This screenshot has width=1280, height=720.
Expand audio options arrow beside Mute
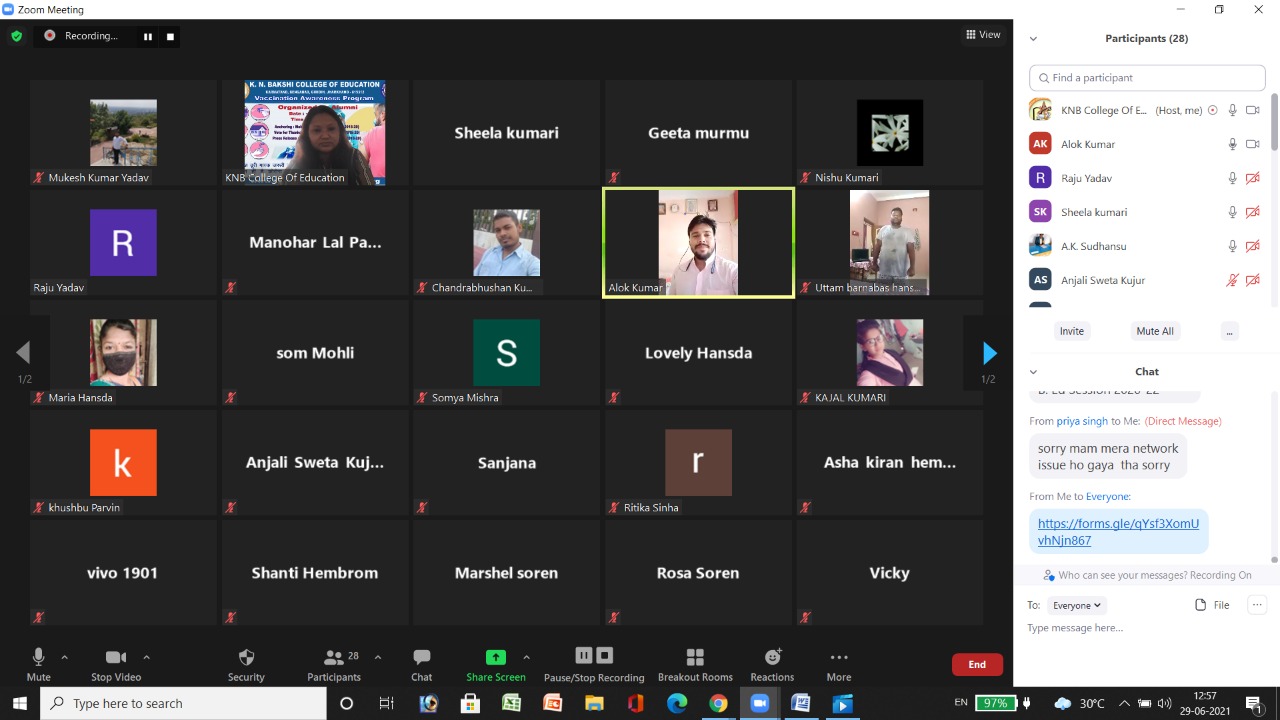point(65,657)
